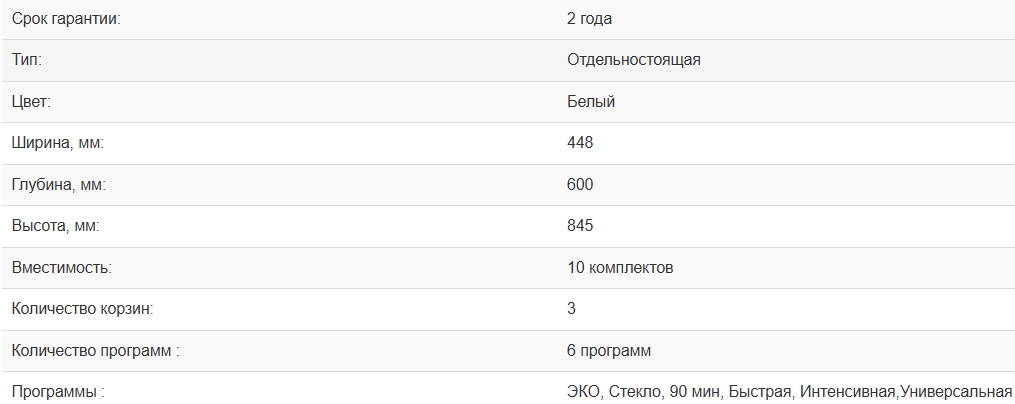The width and height of the screenshot is (1015, 404).
Task: Click the "Цвет:" label
Action: [31, 101]
